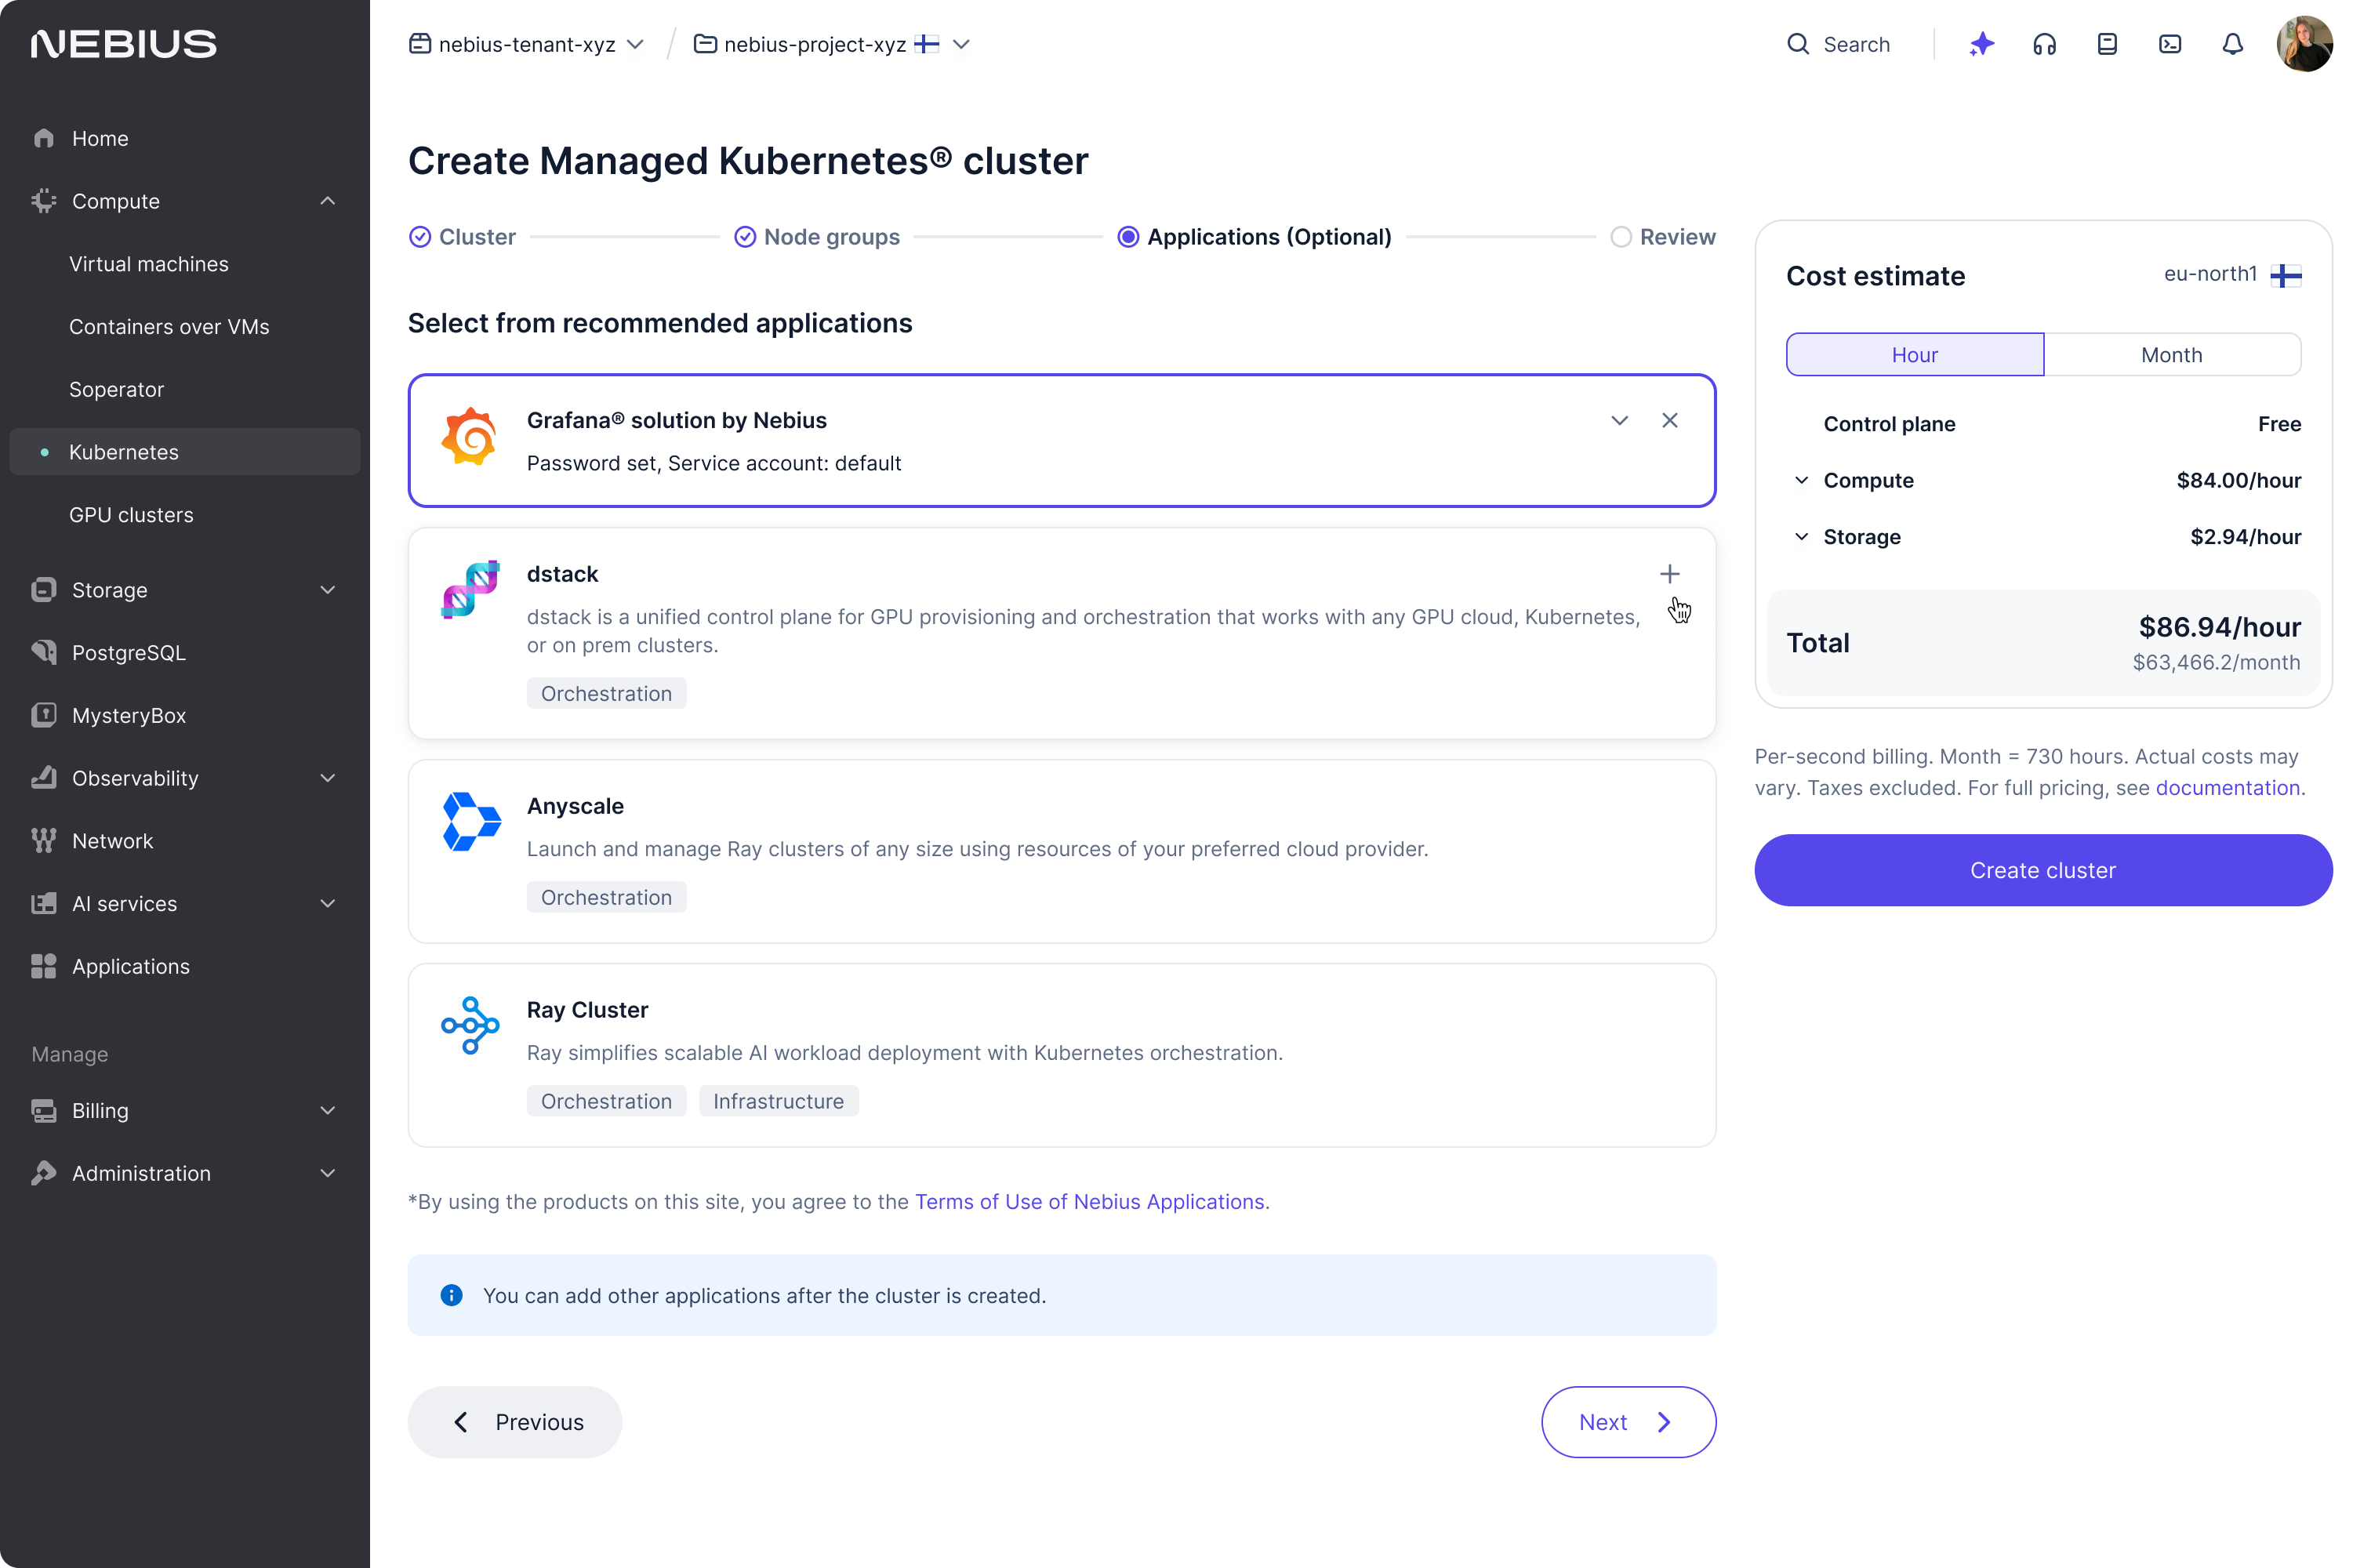Click the MysteryBox icon in the sidebar
This screenshot has width=2371, height=1568.
(x=44, y=715)
